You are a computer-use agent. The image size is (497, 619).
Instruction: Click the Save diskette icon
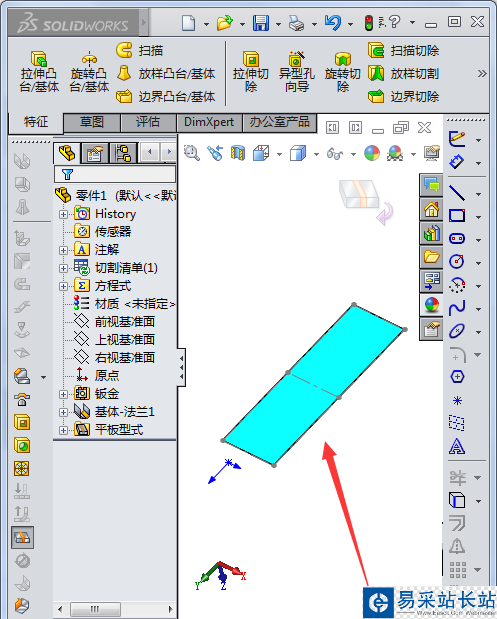(261, 23)
